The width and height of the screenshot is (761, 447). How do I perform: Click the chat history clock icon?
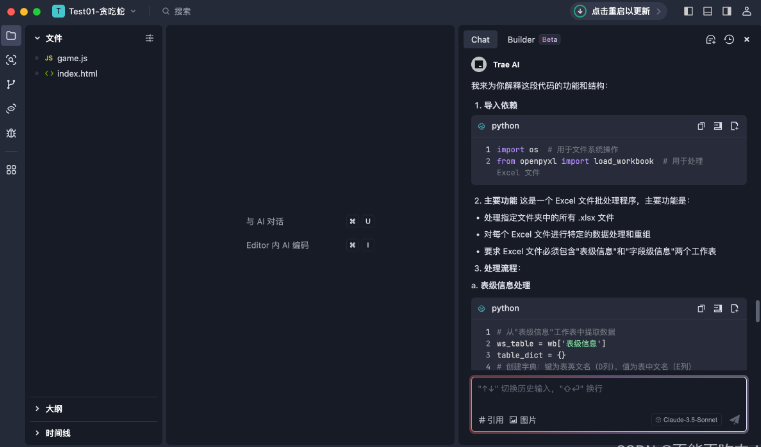[x=729, y=40]
